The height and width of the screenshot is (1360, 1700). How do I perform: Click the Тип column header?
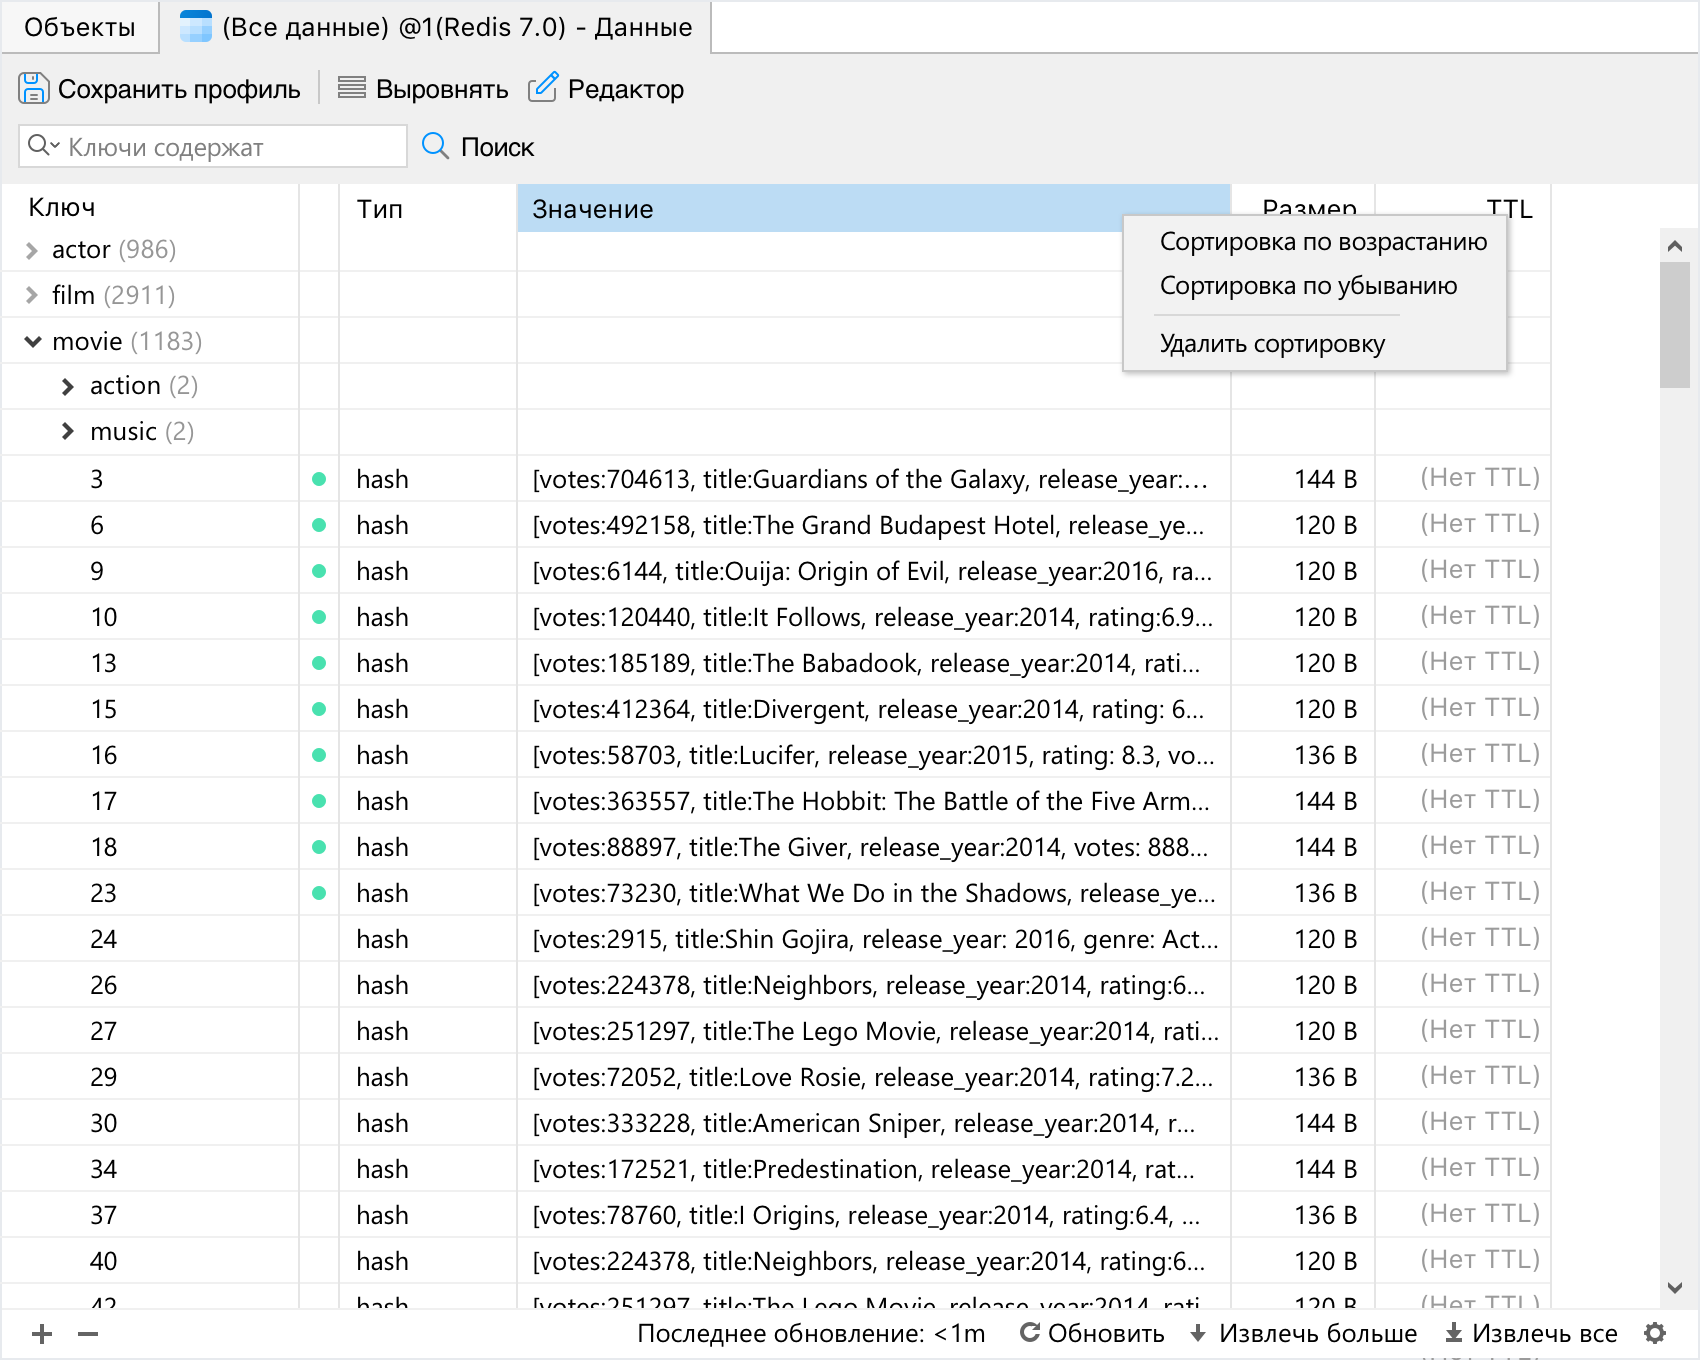428,208
